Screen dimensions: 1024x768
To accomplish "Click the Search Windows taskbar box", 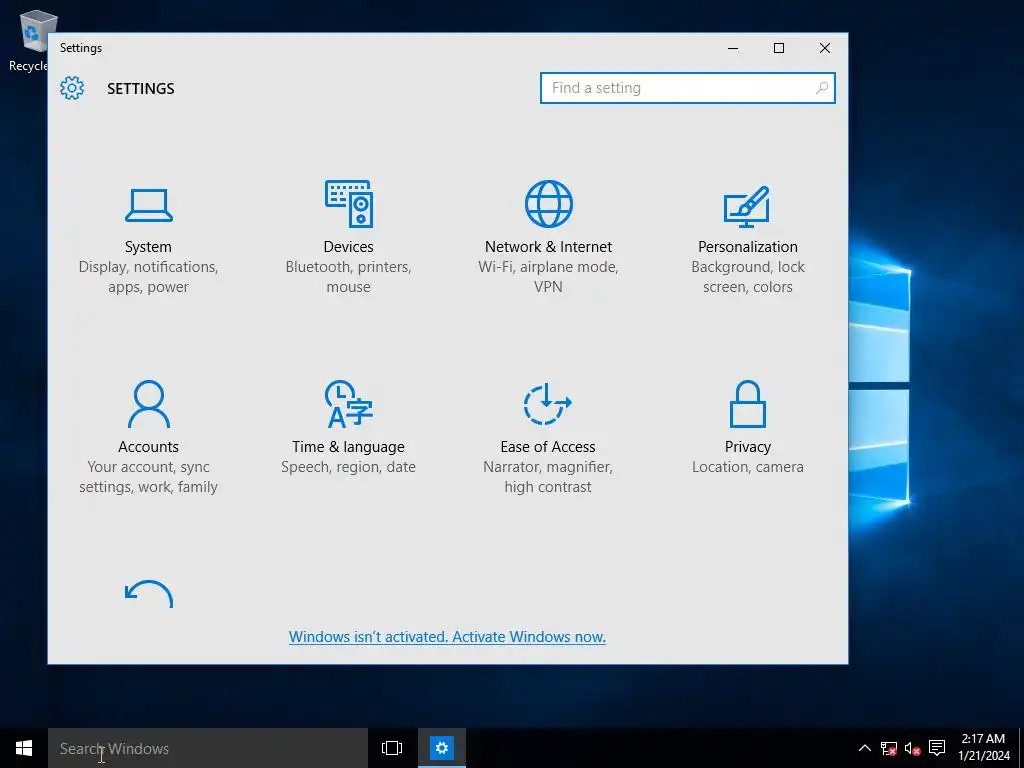I will pos(208,748).
